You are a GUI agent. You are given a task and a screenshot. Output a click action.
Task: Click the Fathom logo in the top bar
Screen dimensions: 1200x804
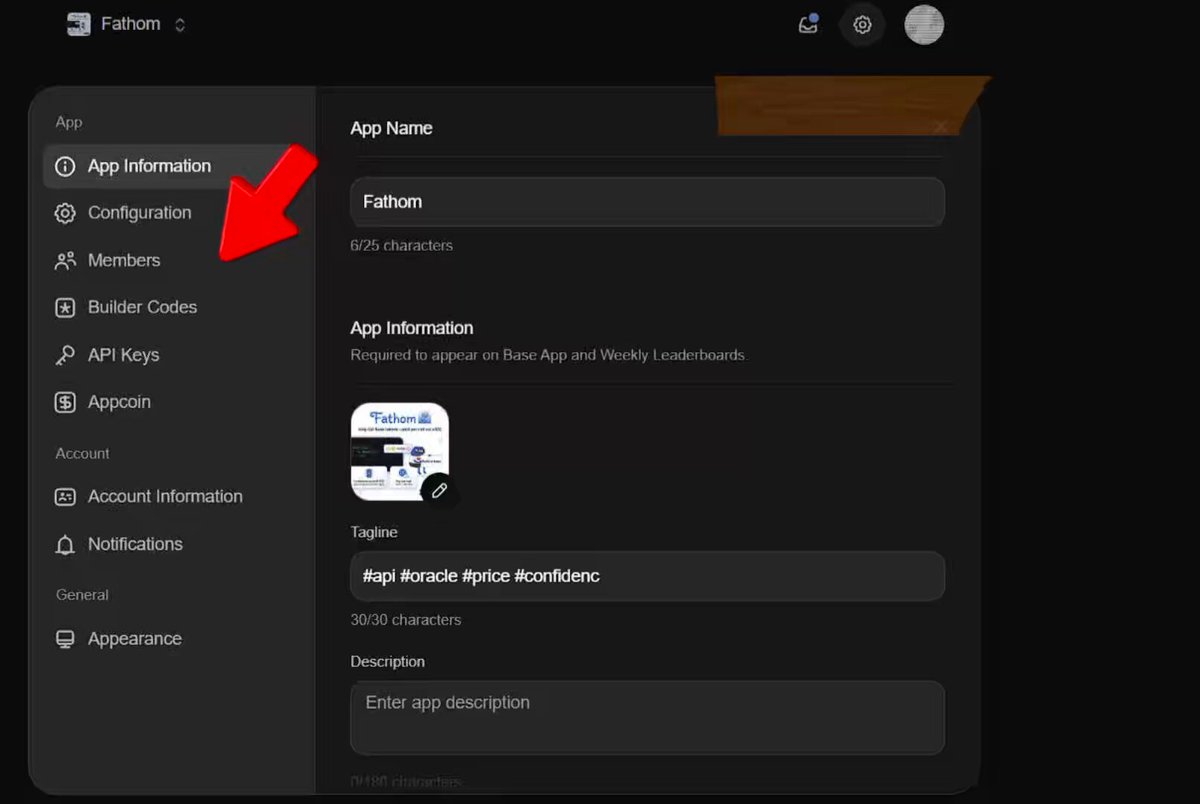(x=78, y=24)
